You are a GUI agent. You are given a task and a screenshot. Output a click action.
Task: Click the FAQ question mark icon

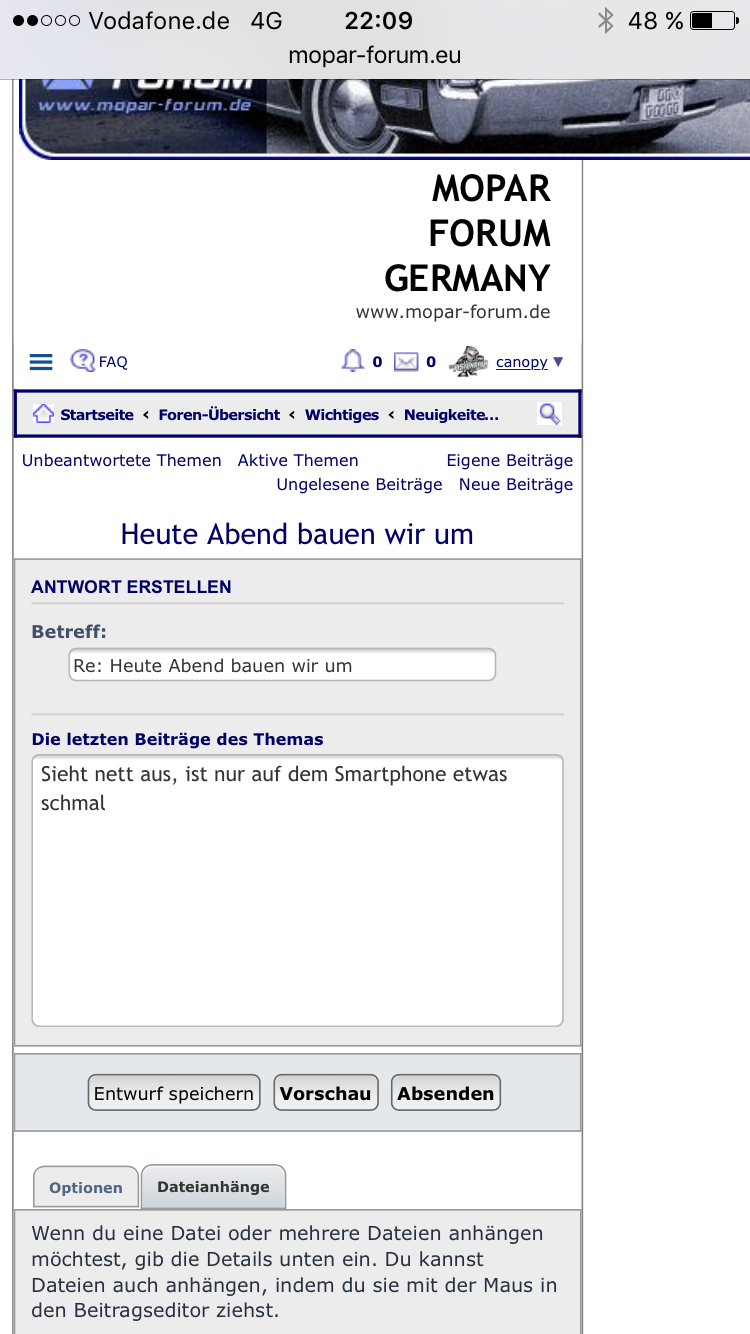tap(82, 361)
